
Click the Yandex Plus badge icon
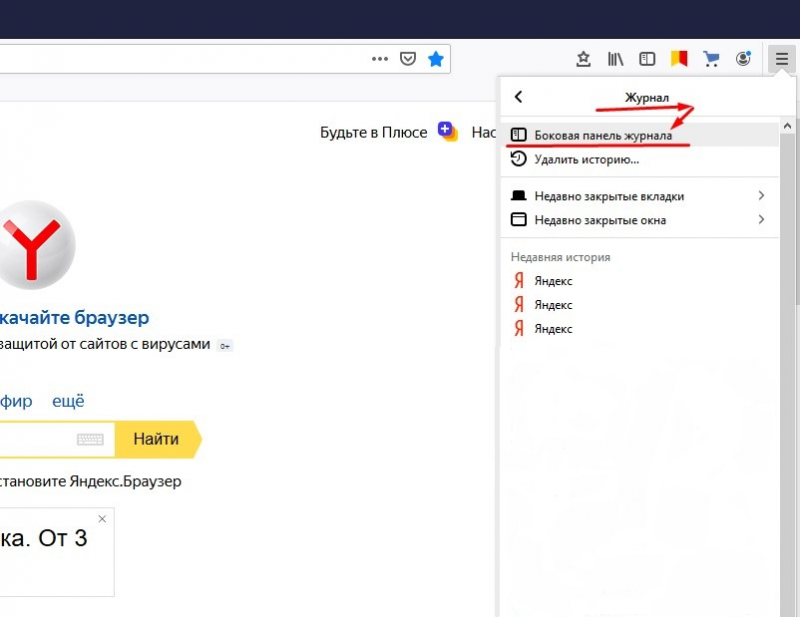pos(447,131)
